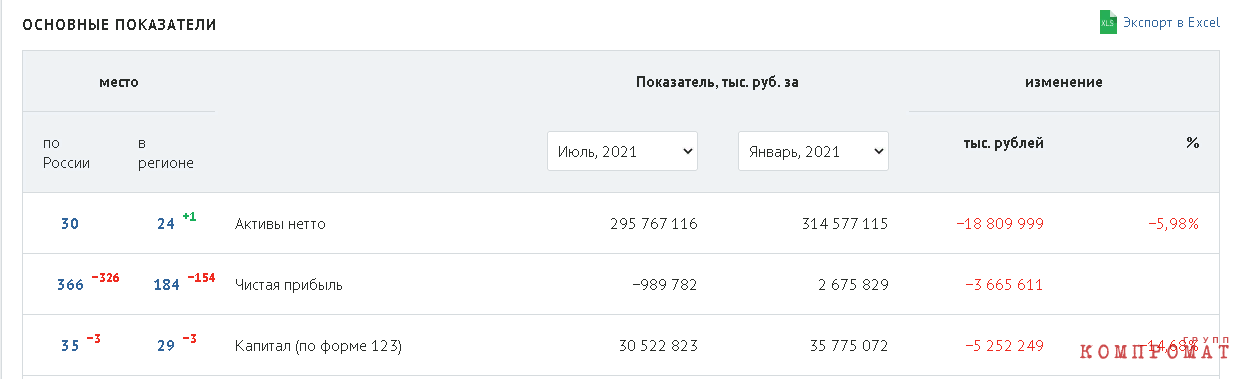This screenshot has width=1240, height=379.
Task: Select the Чистая прибыль row label
Action: [x=289, y=285]
